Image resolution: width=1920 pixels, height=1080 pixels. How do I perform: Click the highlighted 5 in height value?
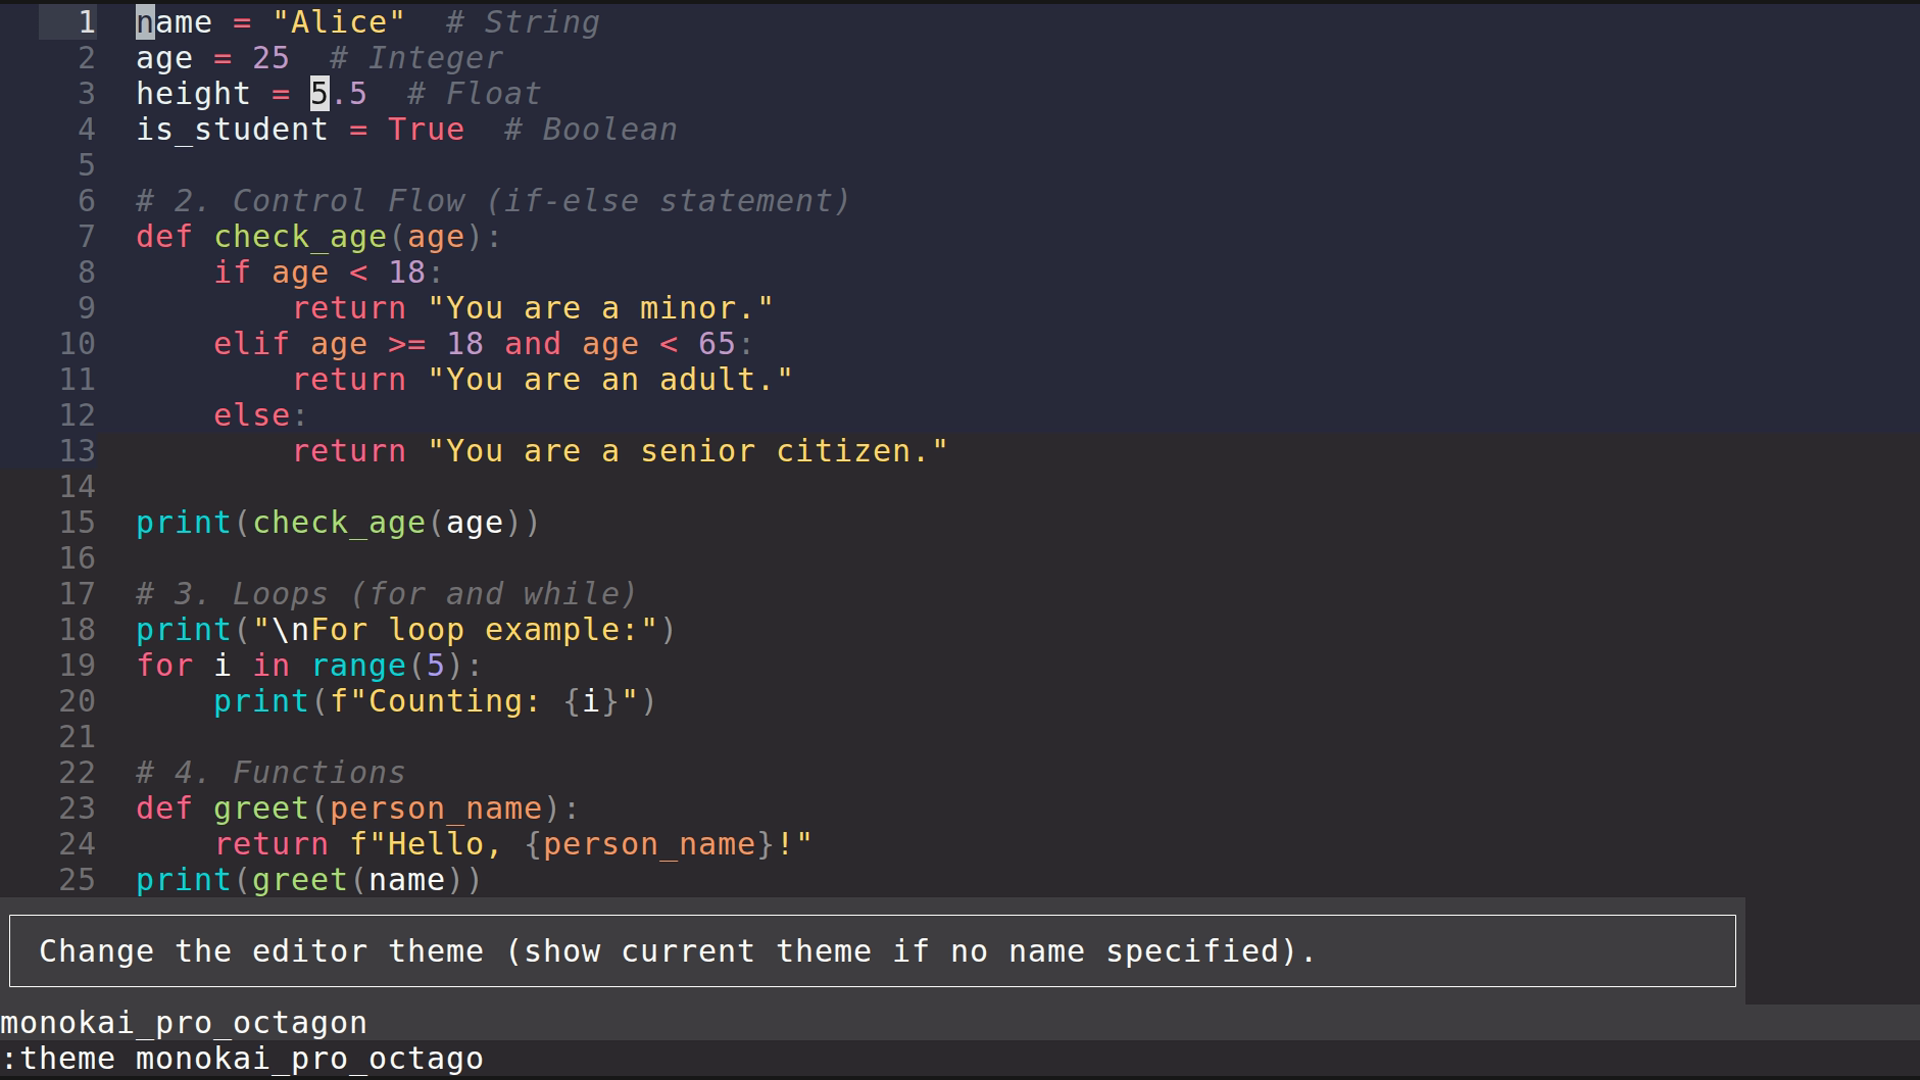(318, 93)
